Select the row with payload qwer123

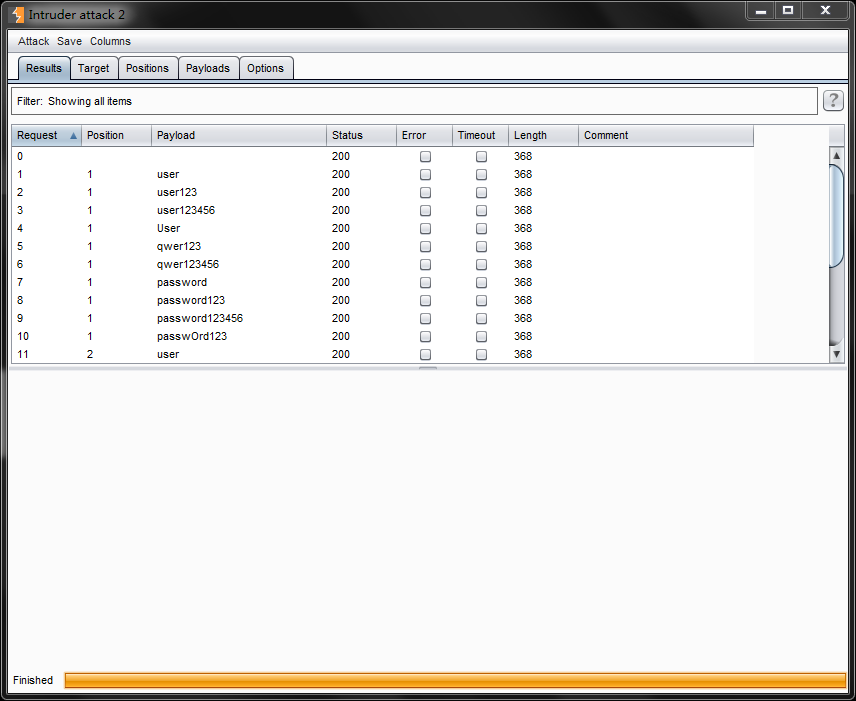pyautogui.click(x=382, y=246)
